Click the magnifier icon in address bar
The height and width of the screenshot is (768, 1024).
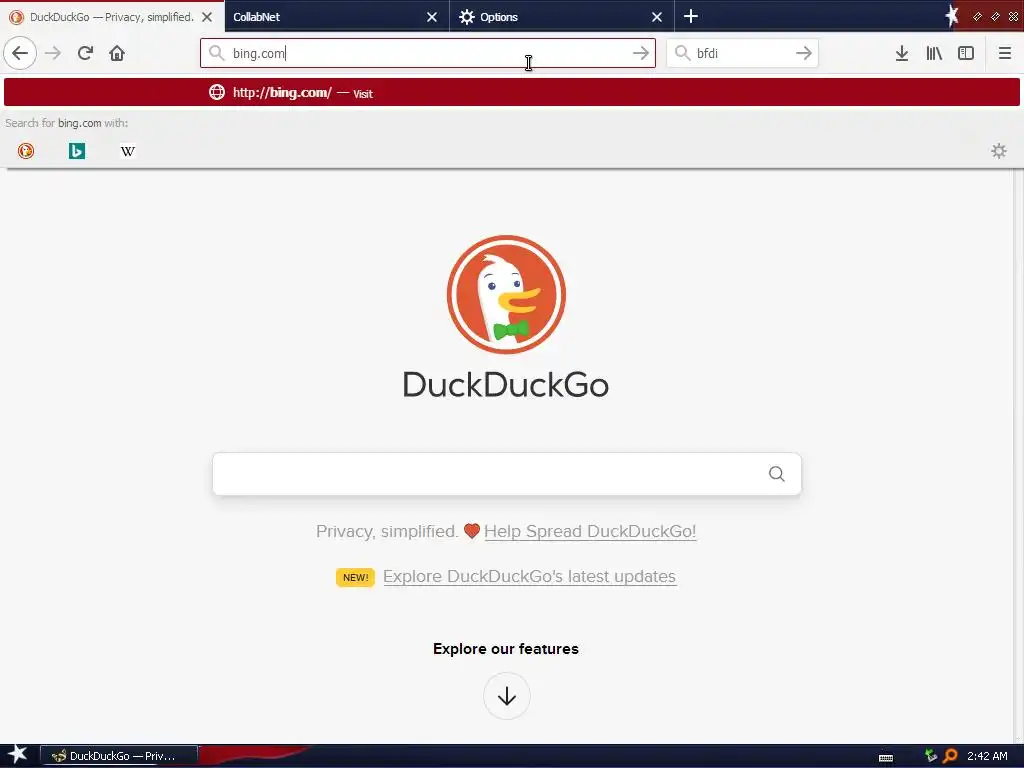click(x=216, y=53)
